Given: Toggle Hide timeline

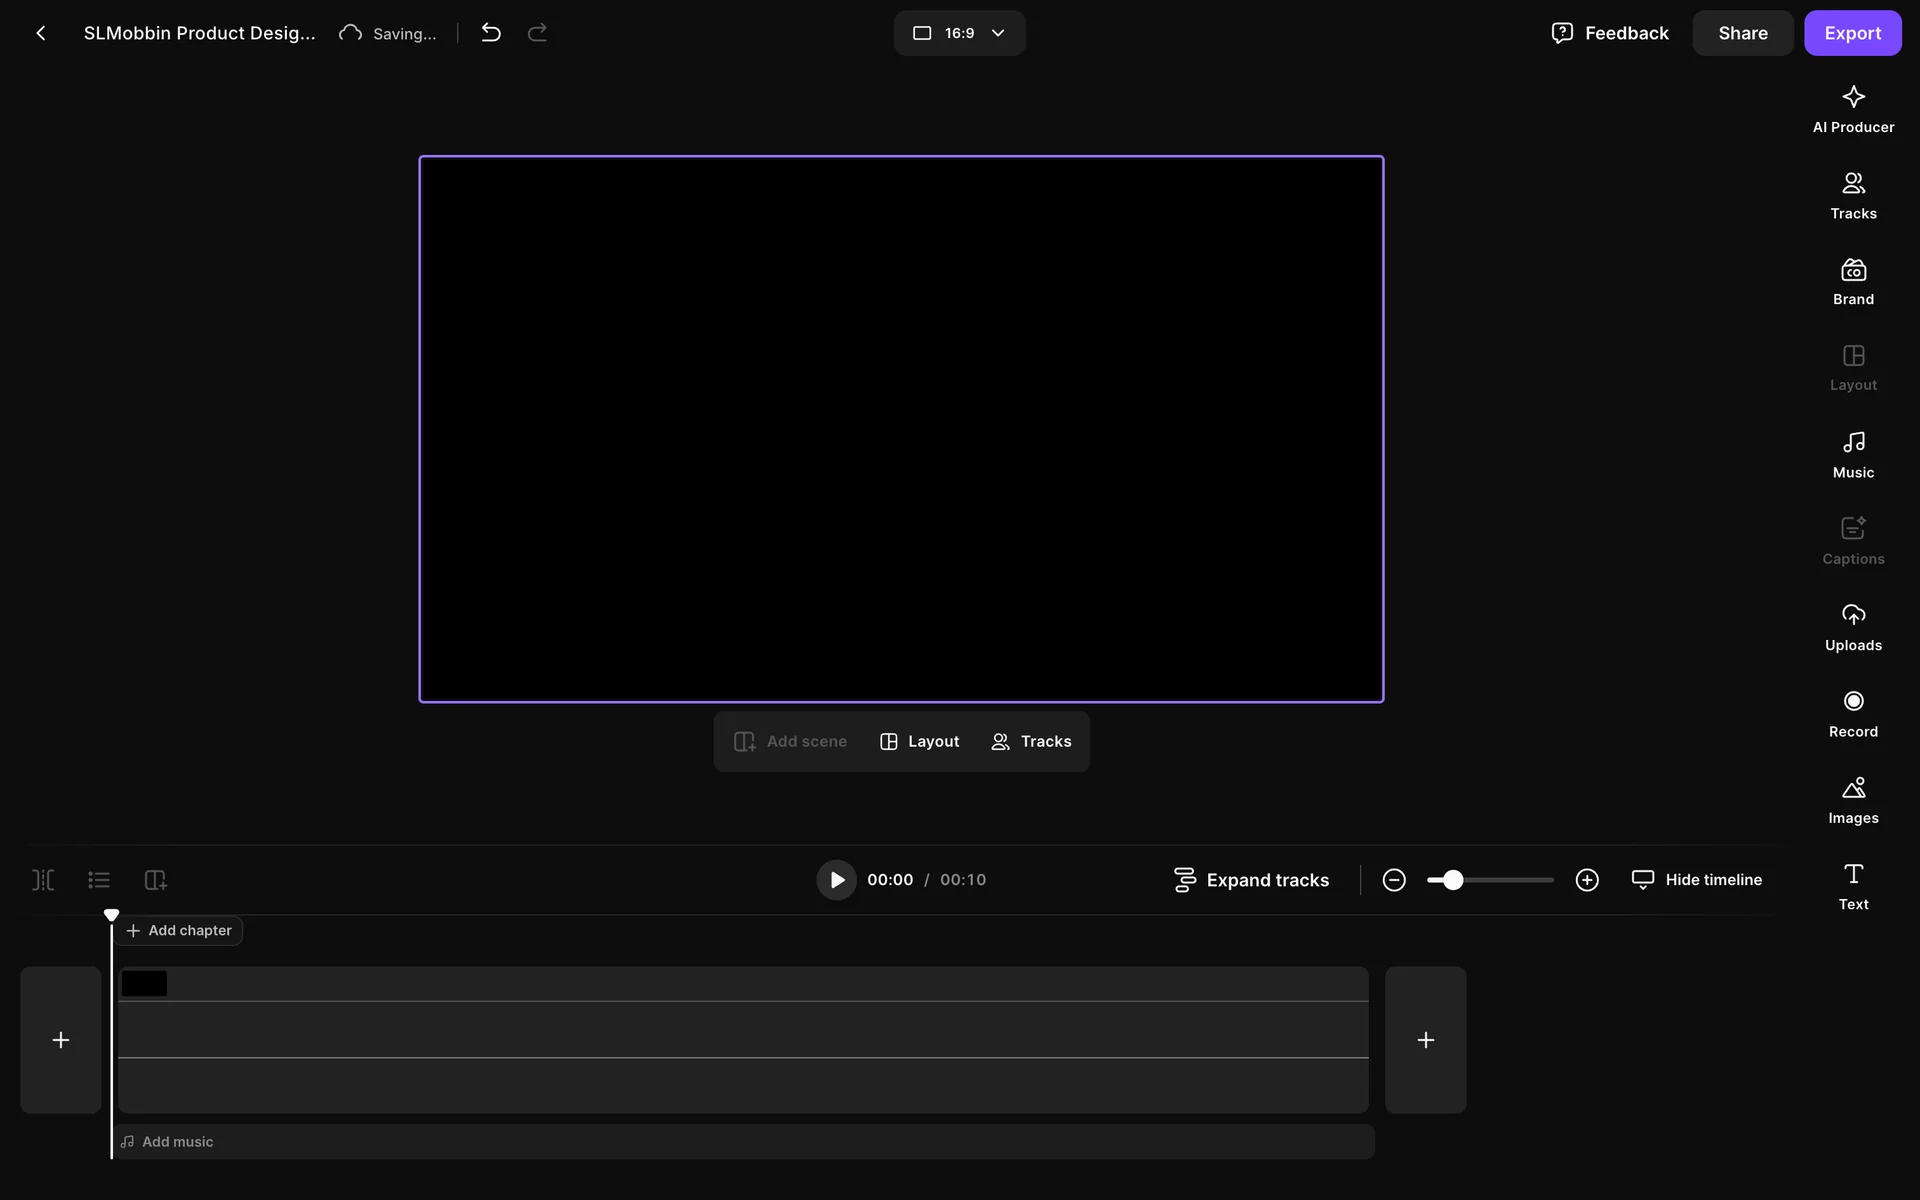Looking at the screenshot, I should click(1697, 880).
